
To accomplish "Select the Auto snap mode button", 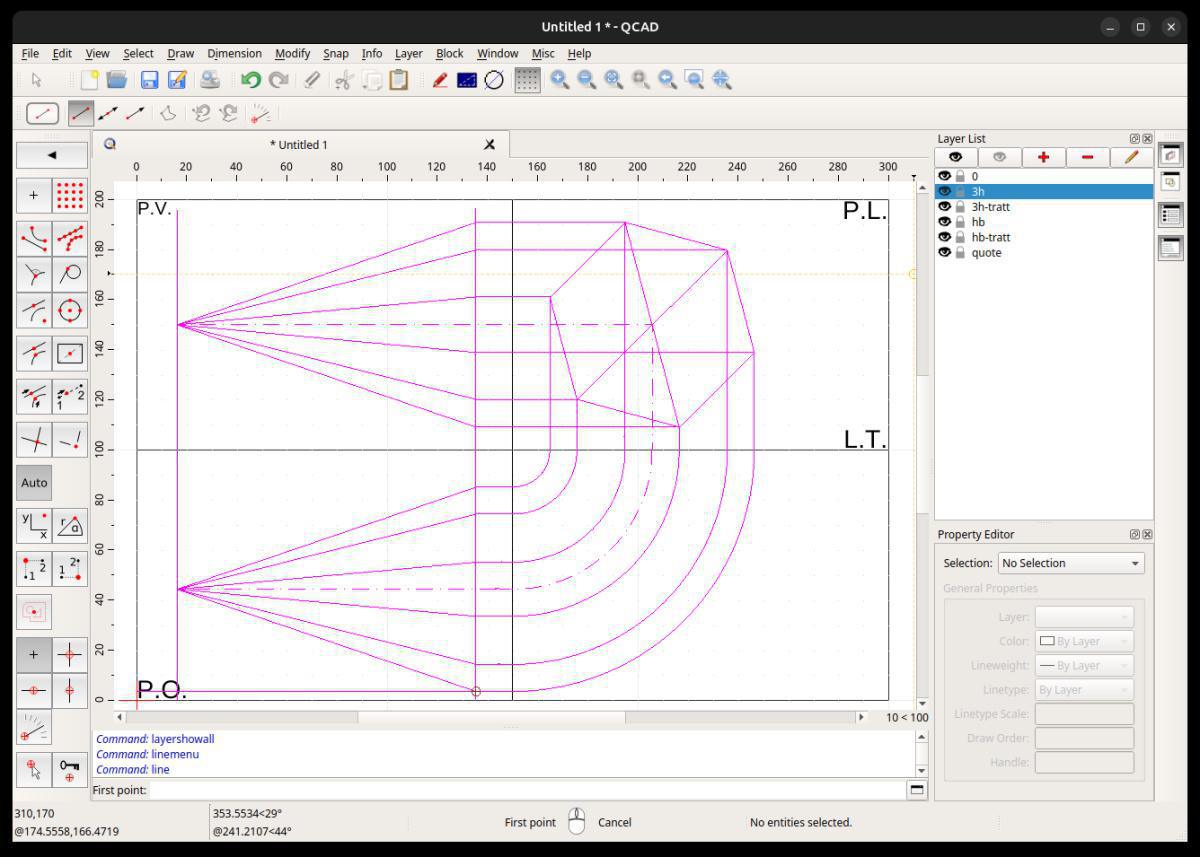I will coord(34,482).
